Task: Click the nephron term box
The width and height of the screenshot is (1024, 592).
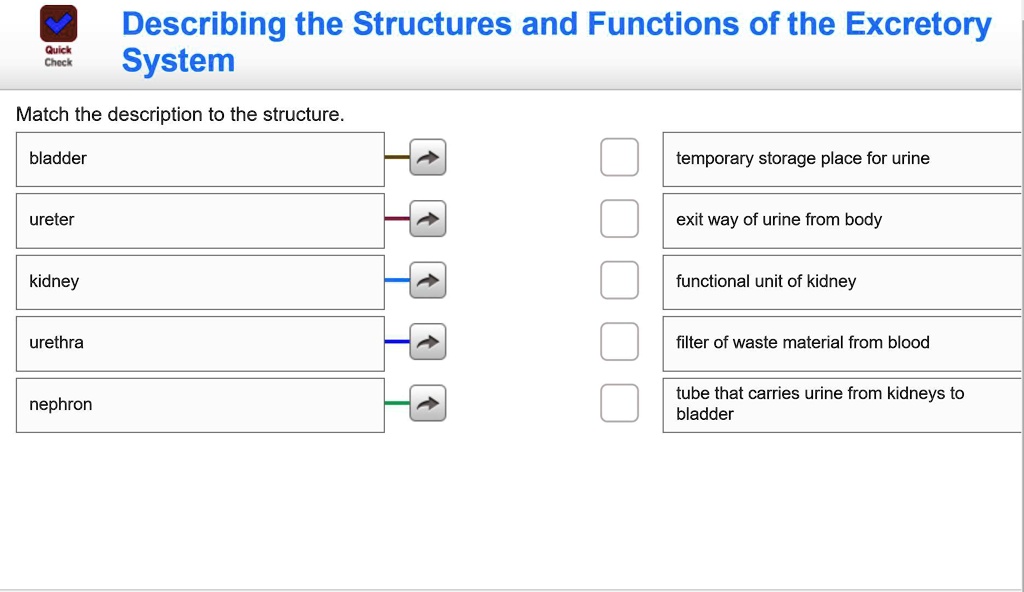Action: (x=200, y=405)
